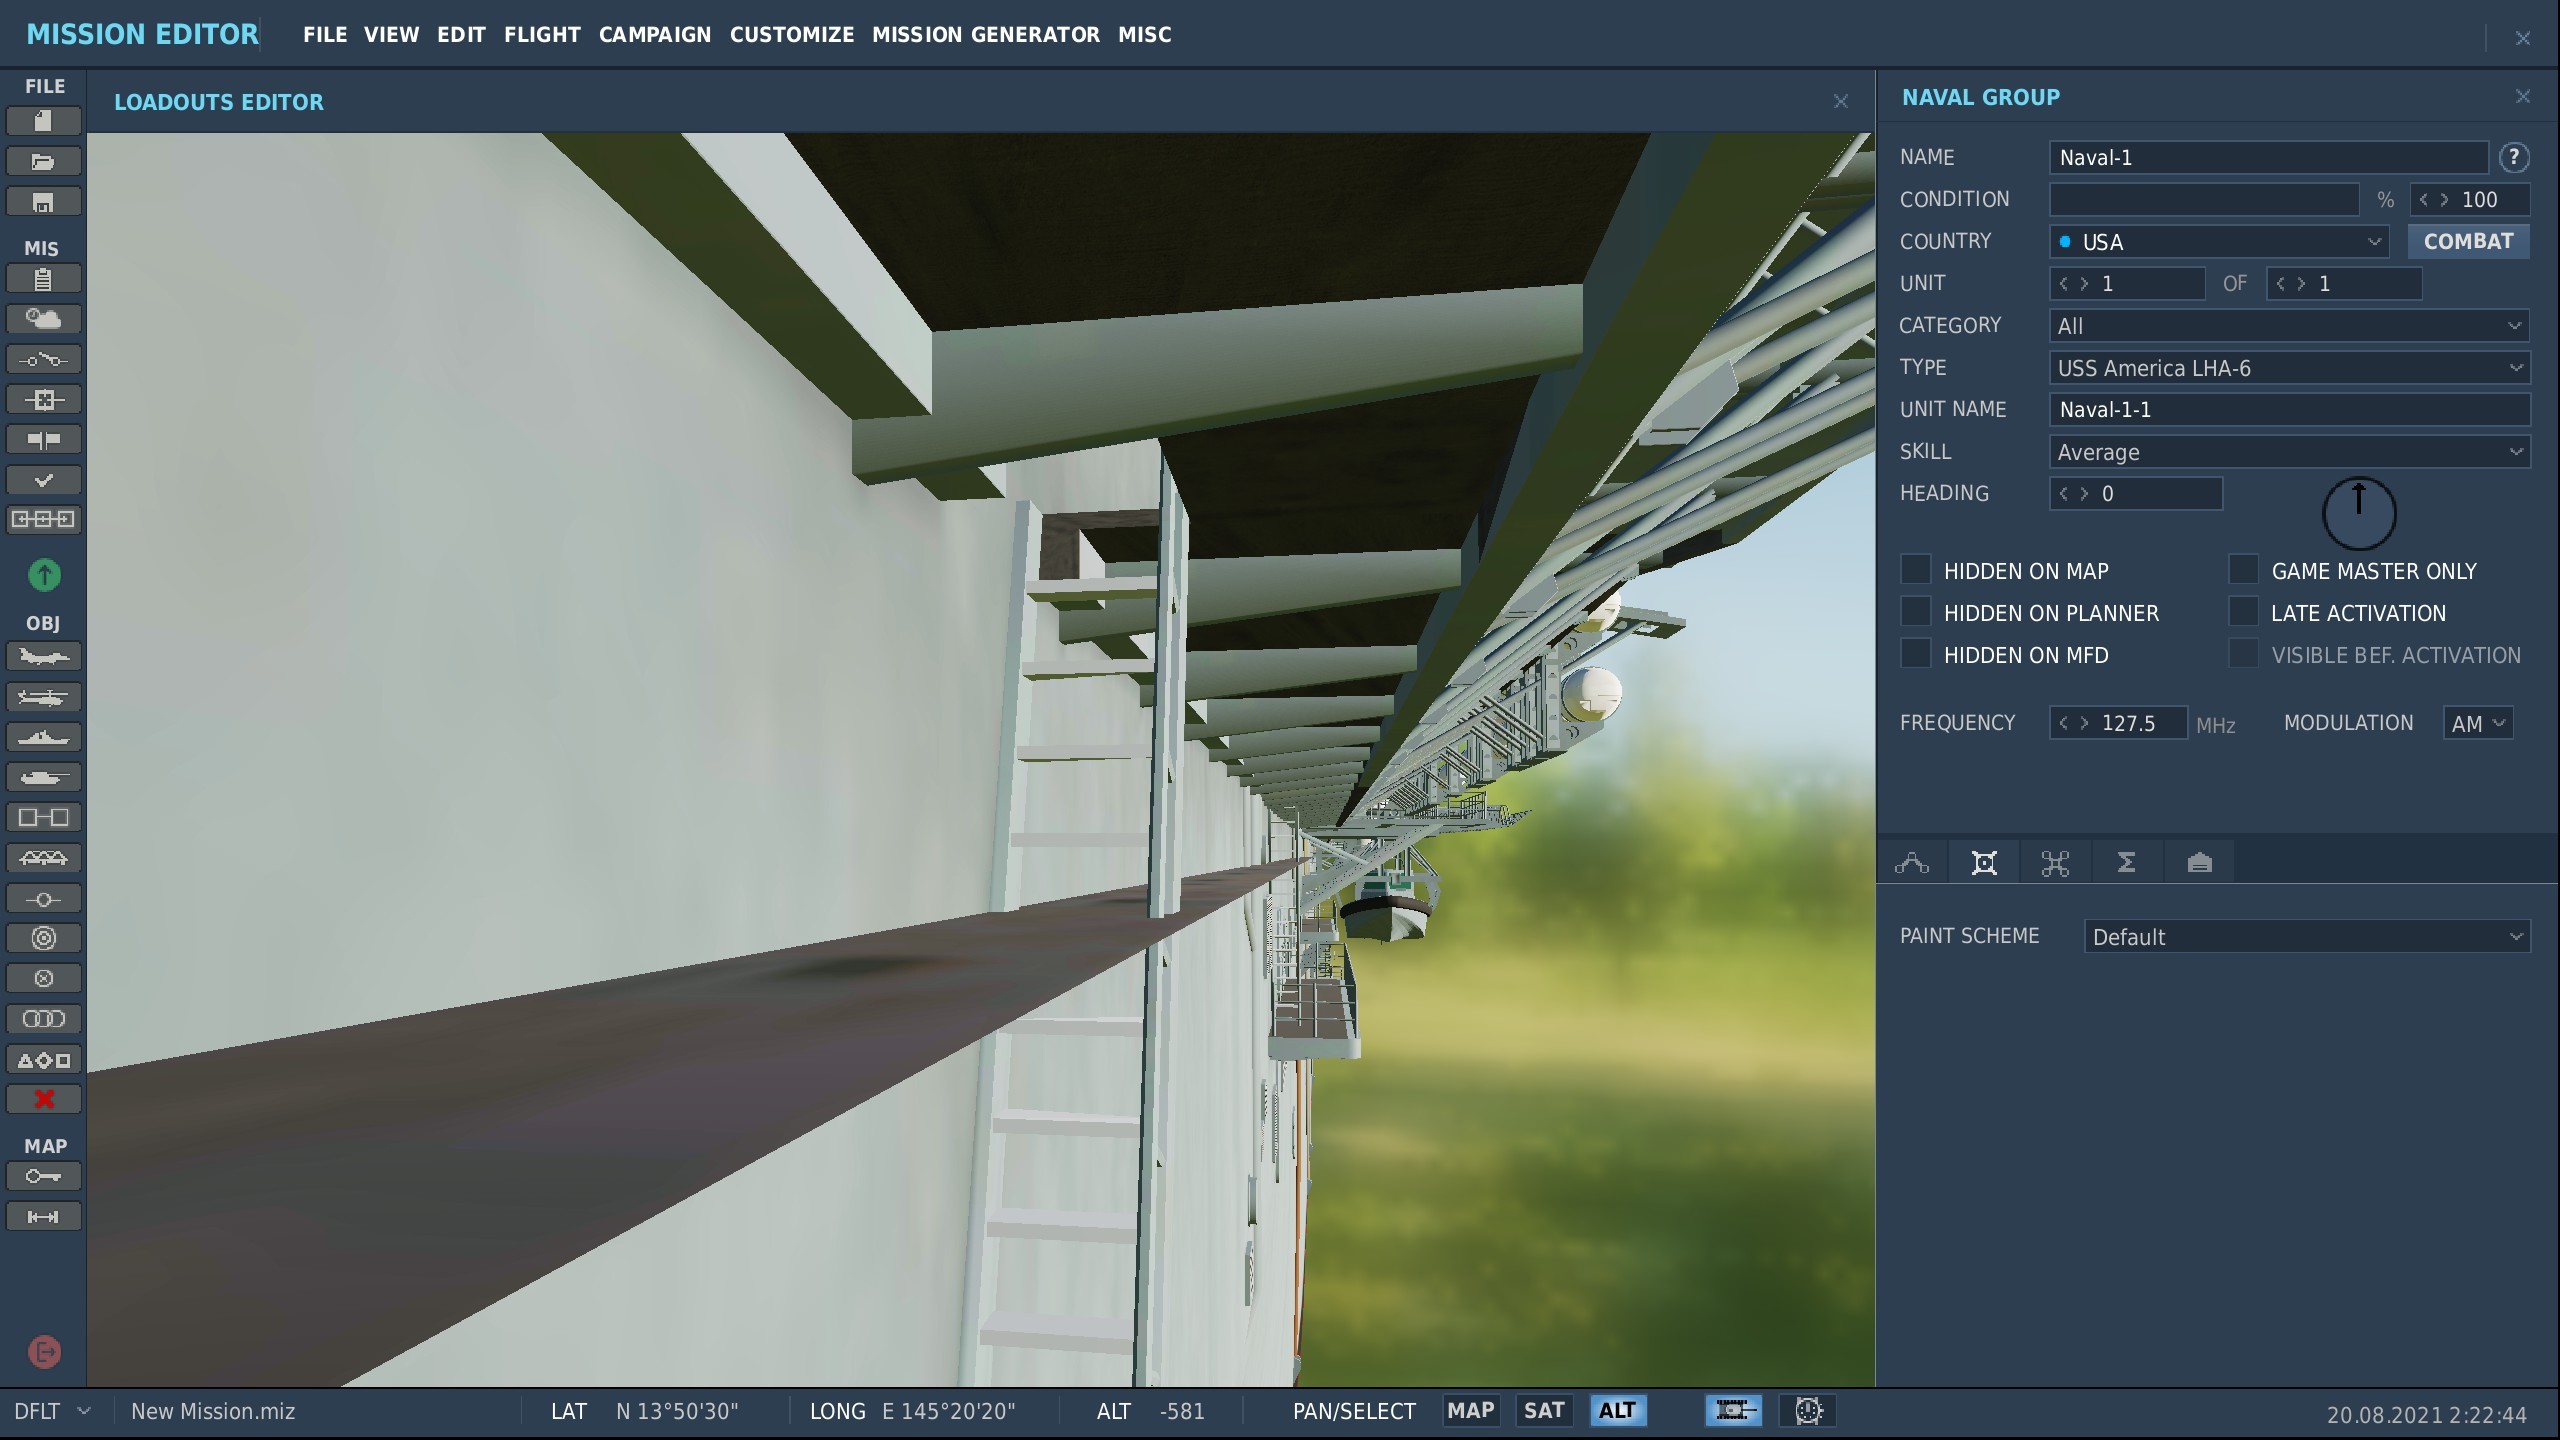
Task: Expand the Paint Scheme dropdown
Action: (x=2307, y=937)
